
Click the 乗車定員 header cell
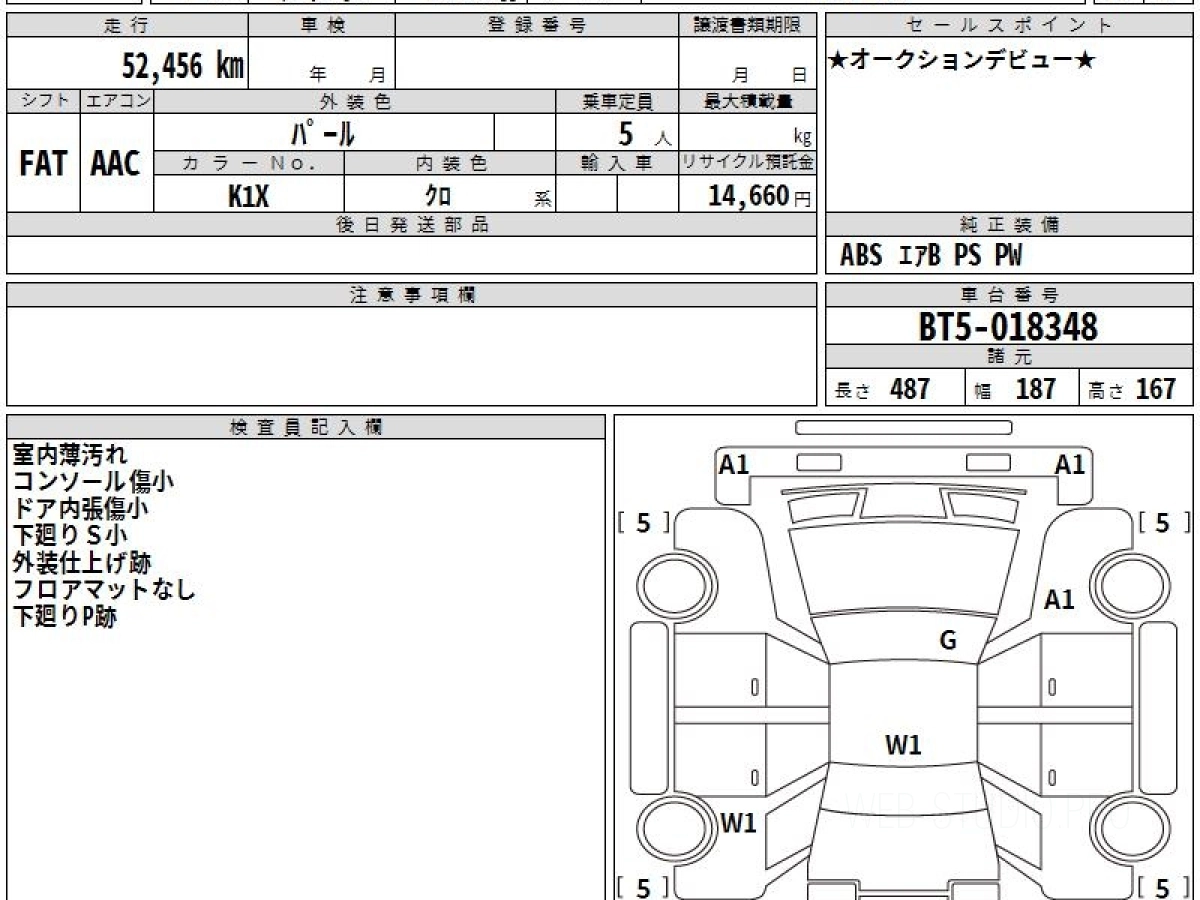pos(617,101)
